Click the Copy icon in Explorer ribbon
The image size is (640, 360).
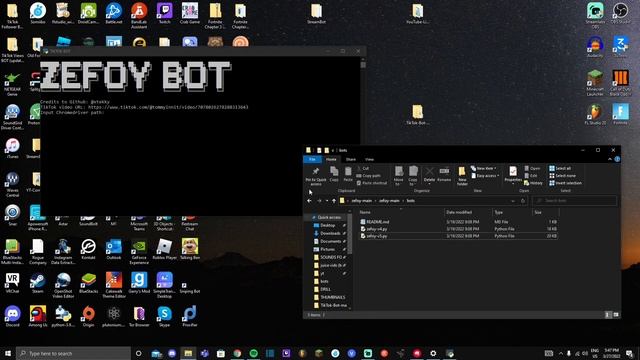(x=334, y=174)
